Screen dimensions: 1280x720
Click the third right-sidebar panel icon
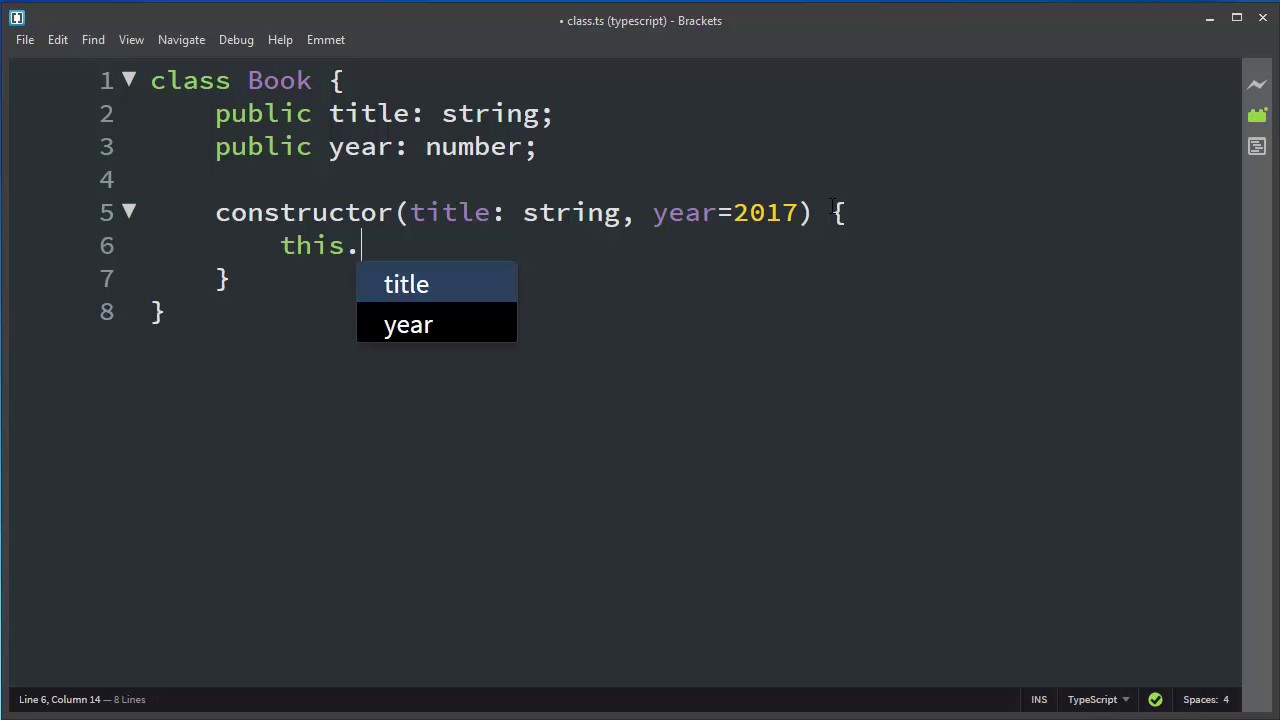(x=1257, y=147)
